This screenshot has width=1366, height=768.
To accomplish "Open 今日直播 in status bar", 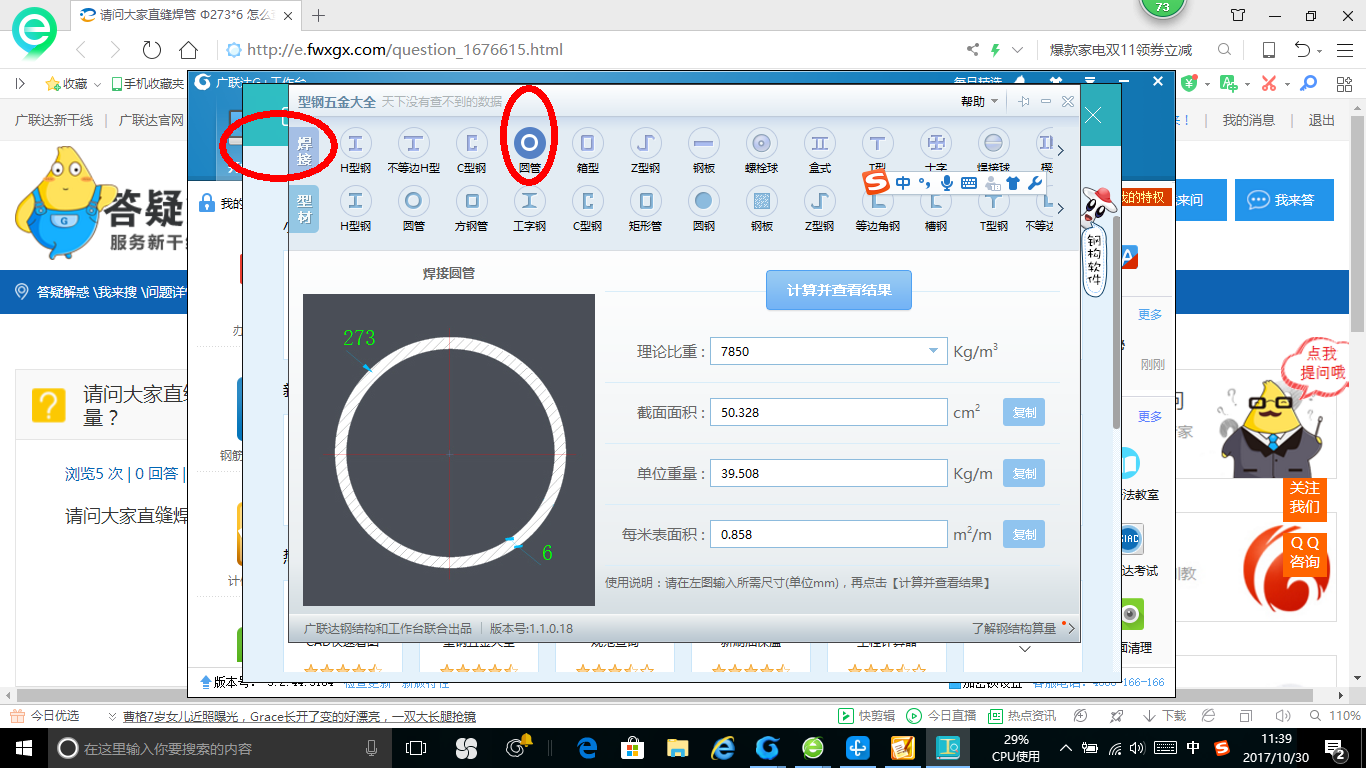I will tap(941, 716).
